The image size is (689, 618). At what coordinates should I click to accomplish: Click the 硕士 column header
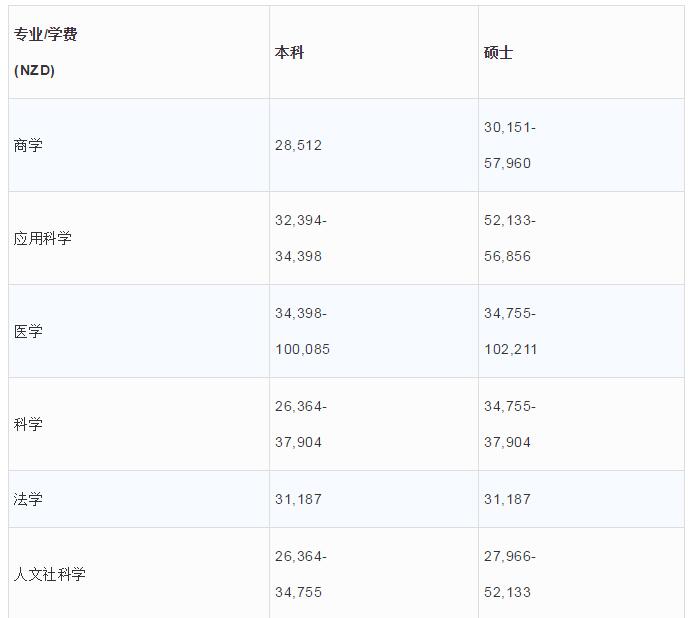[x=498, y=52]
